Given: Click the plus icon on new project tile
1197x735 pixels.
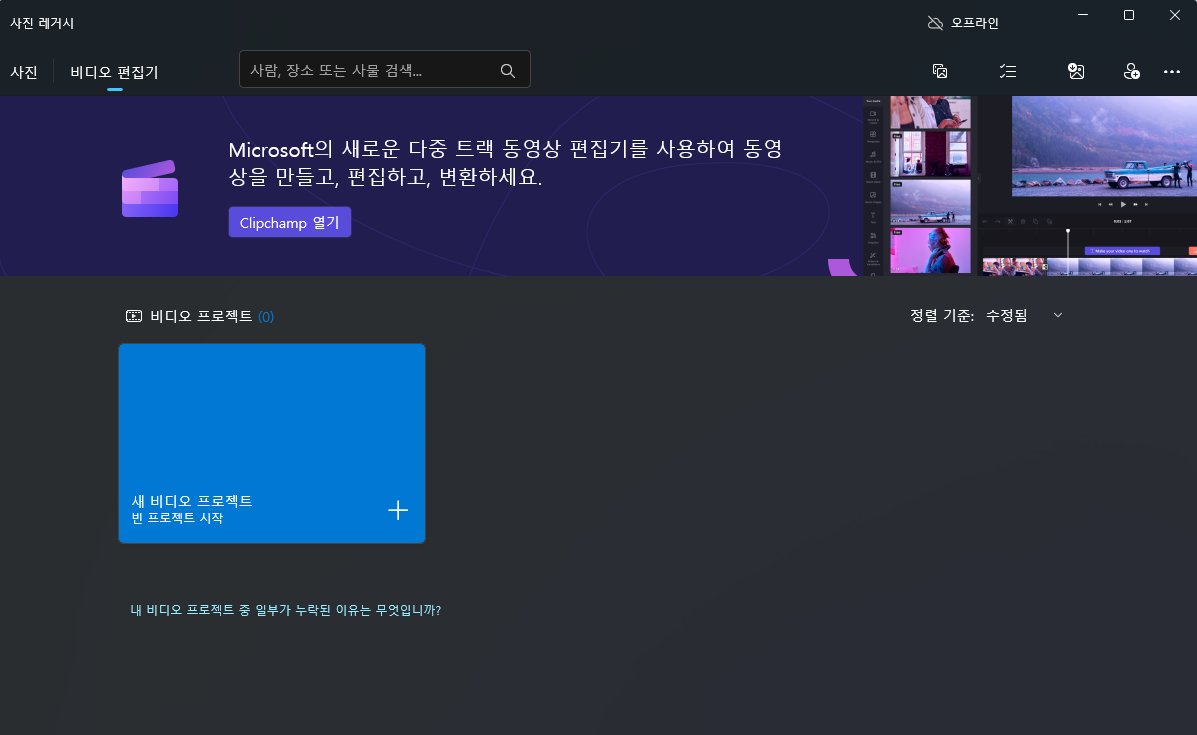Looking at the screenshot, I should [x=398, y=510].
